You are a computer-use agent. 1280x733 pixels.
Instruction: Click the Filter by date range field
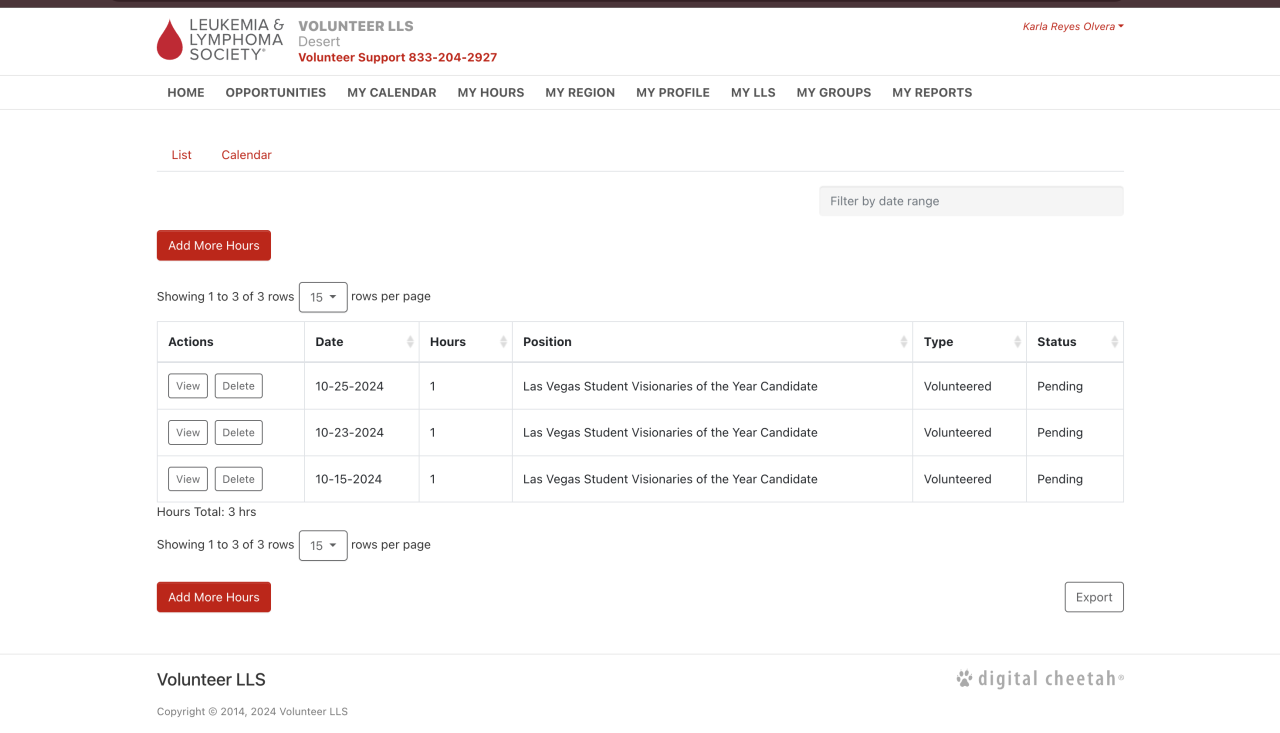coord(971,201)
